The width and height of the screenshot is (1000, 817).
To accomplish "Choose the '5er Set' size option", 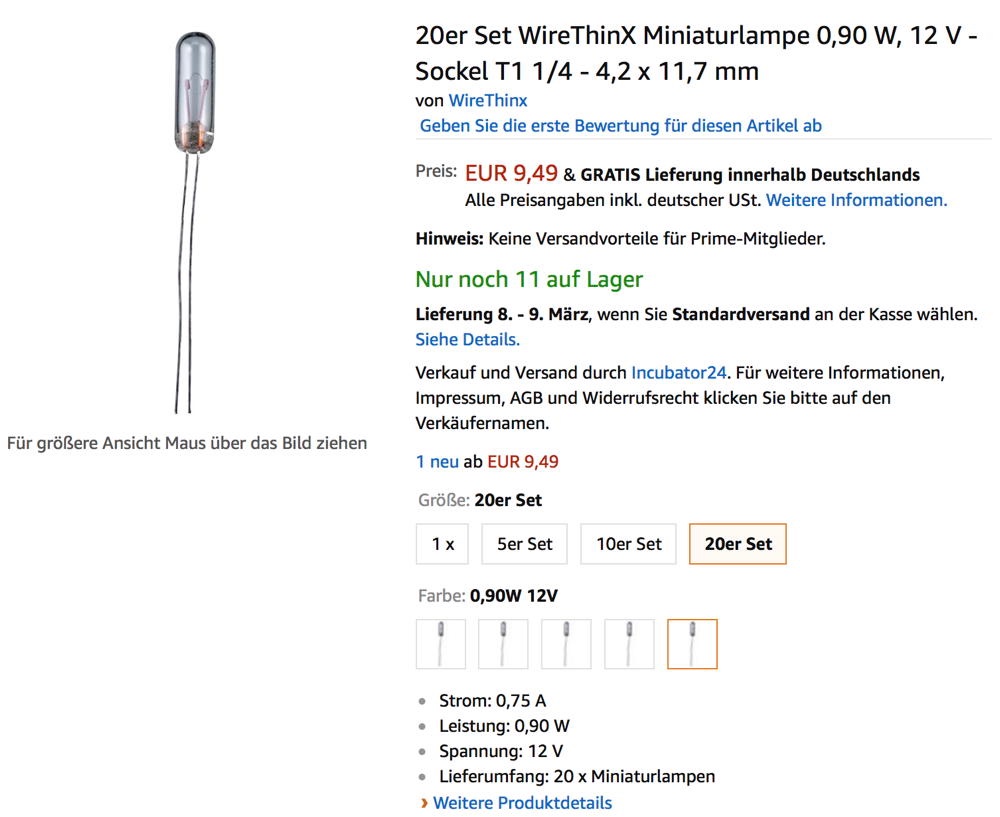I will click(x=525, y=544).
